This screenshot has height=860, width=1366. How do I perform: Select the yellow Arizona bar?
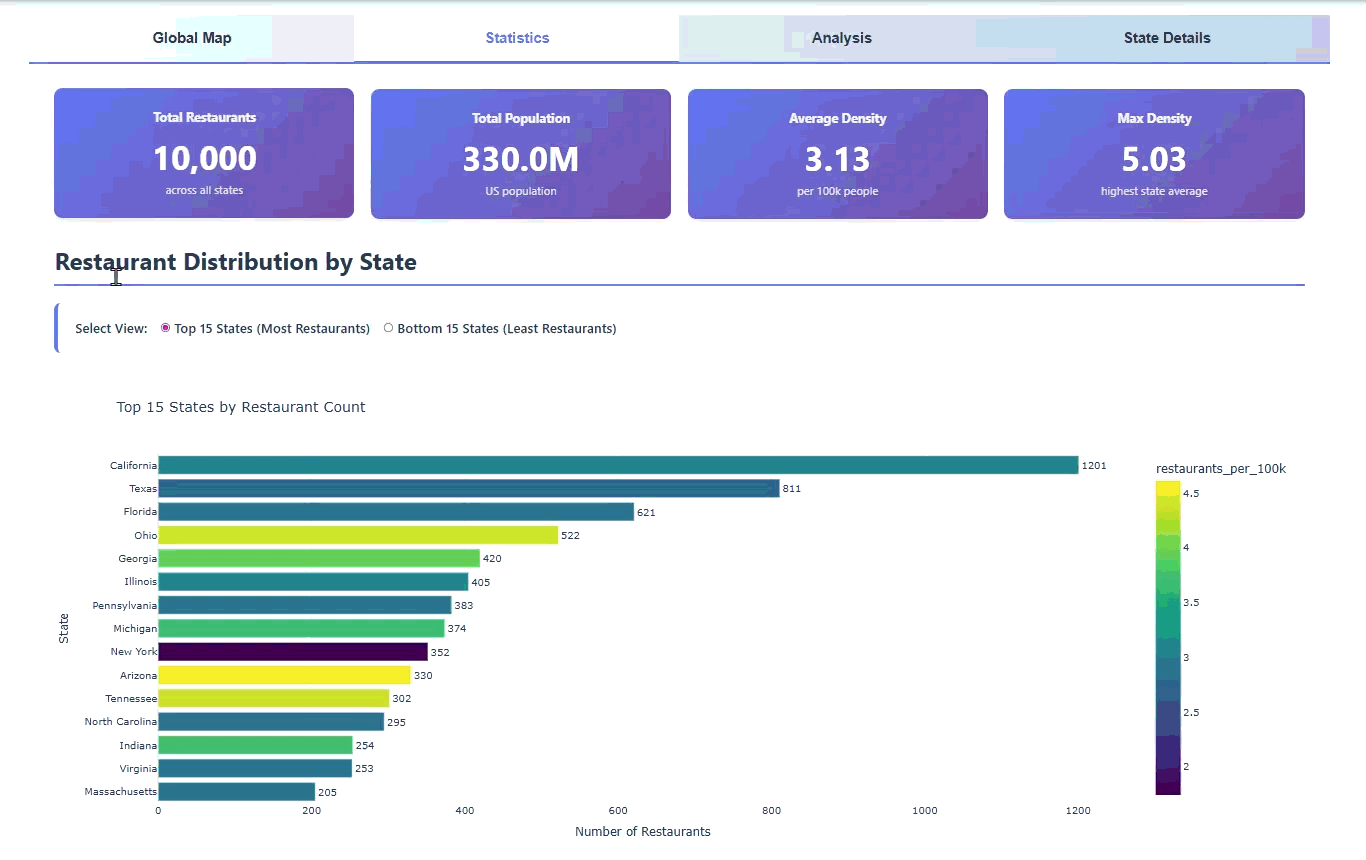[x=284, y=675]
